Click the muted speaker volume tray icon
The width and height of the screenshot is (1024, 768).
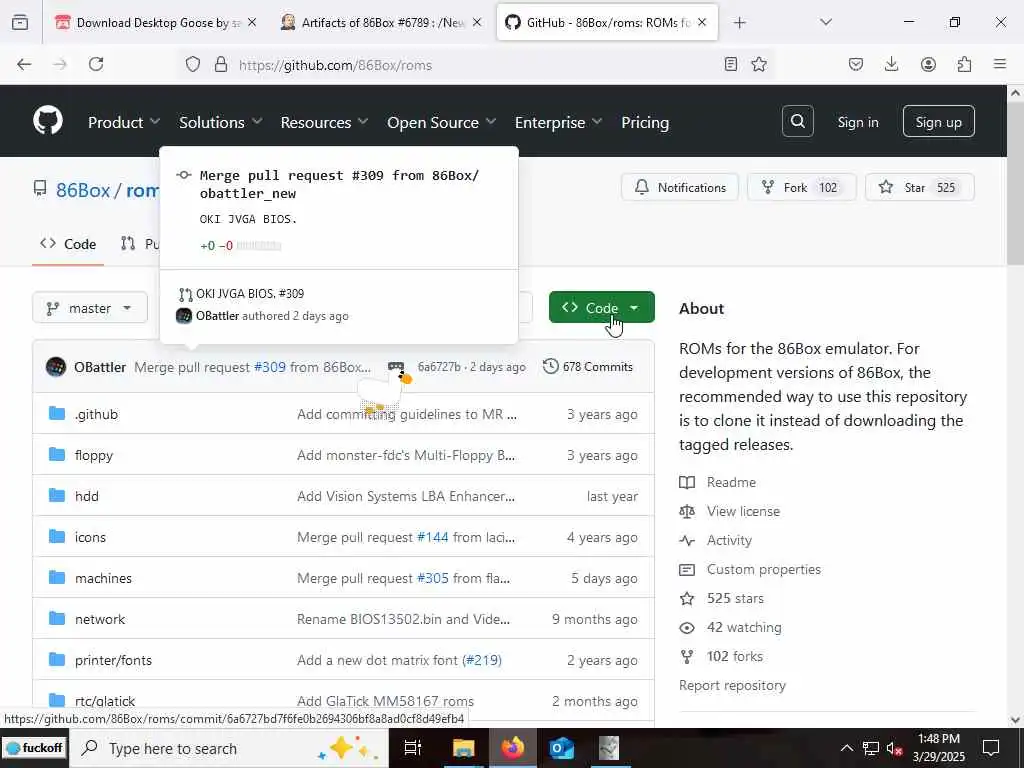pyautogui.click(x=894, y=748)
